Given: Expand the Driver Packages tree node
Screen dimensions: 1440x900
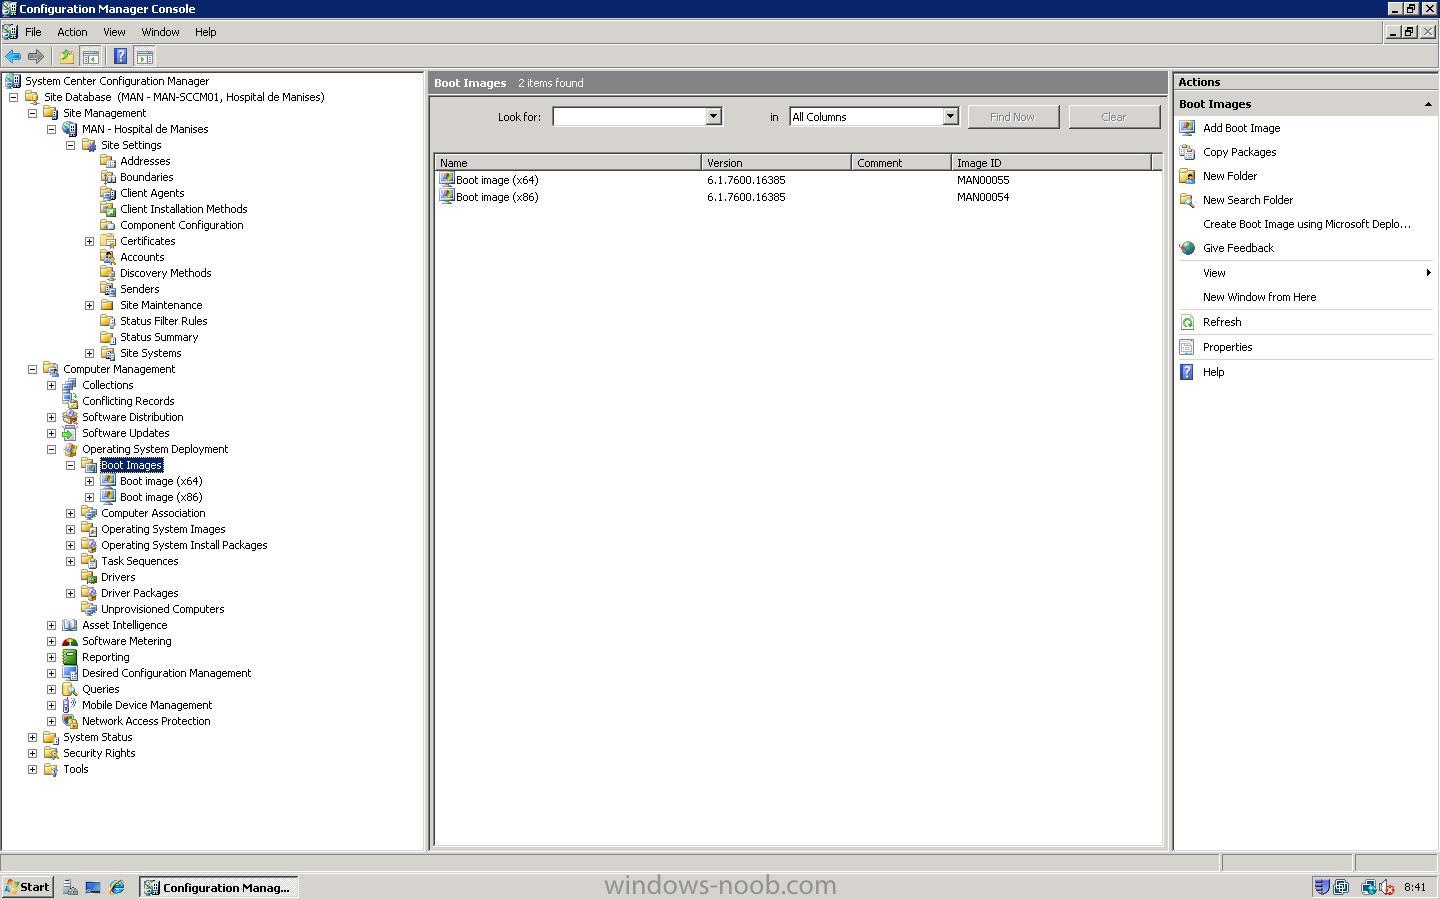Looking at the screenshot, I should (x=70, y=593).
